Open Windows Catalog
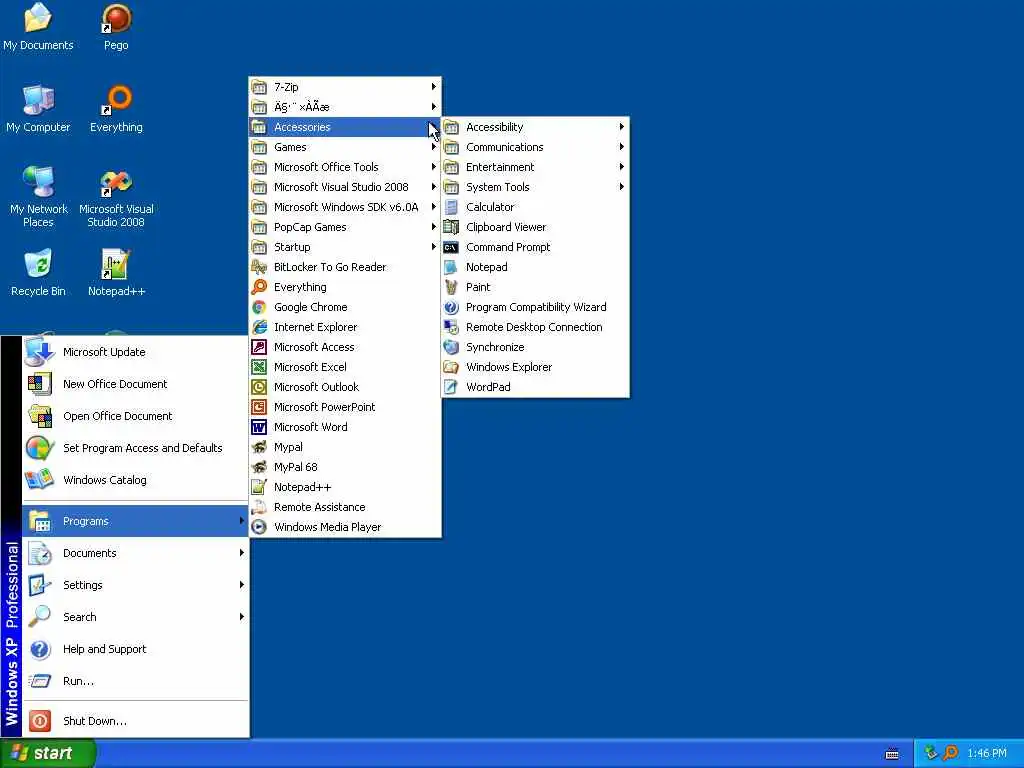Viewport: 1024px width, 768px height. coord(136,480)
